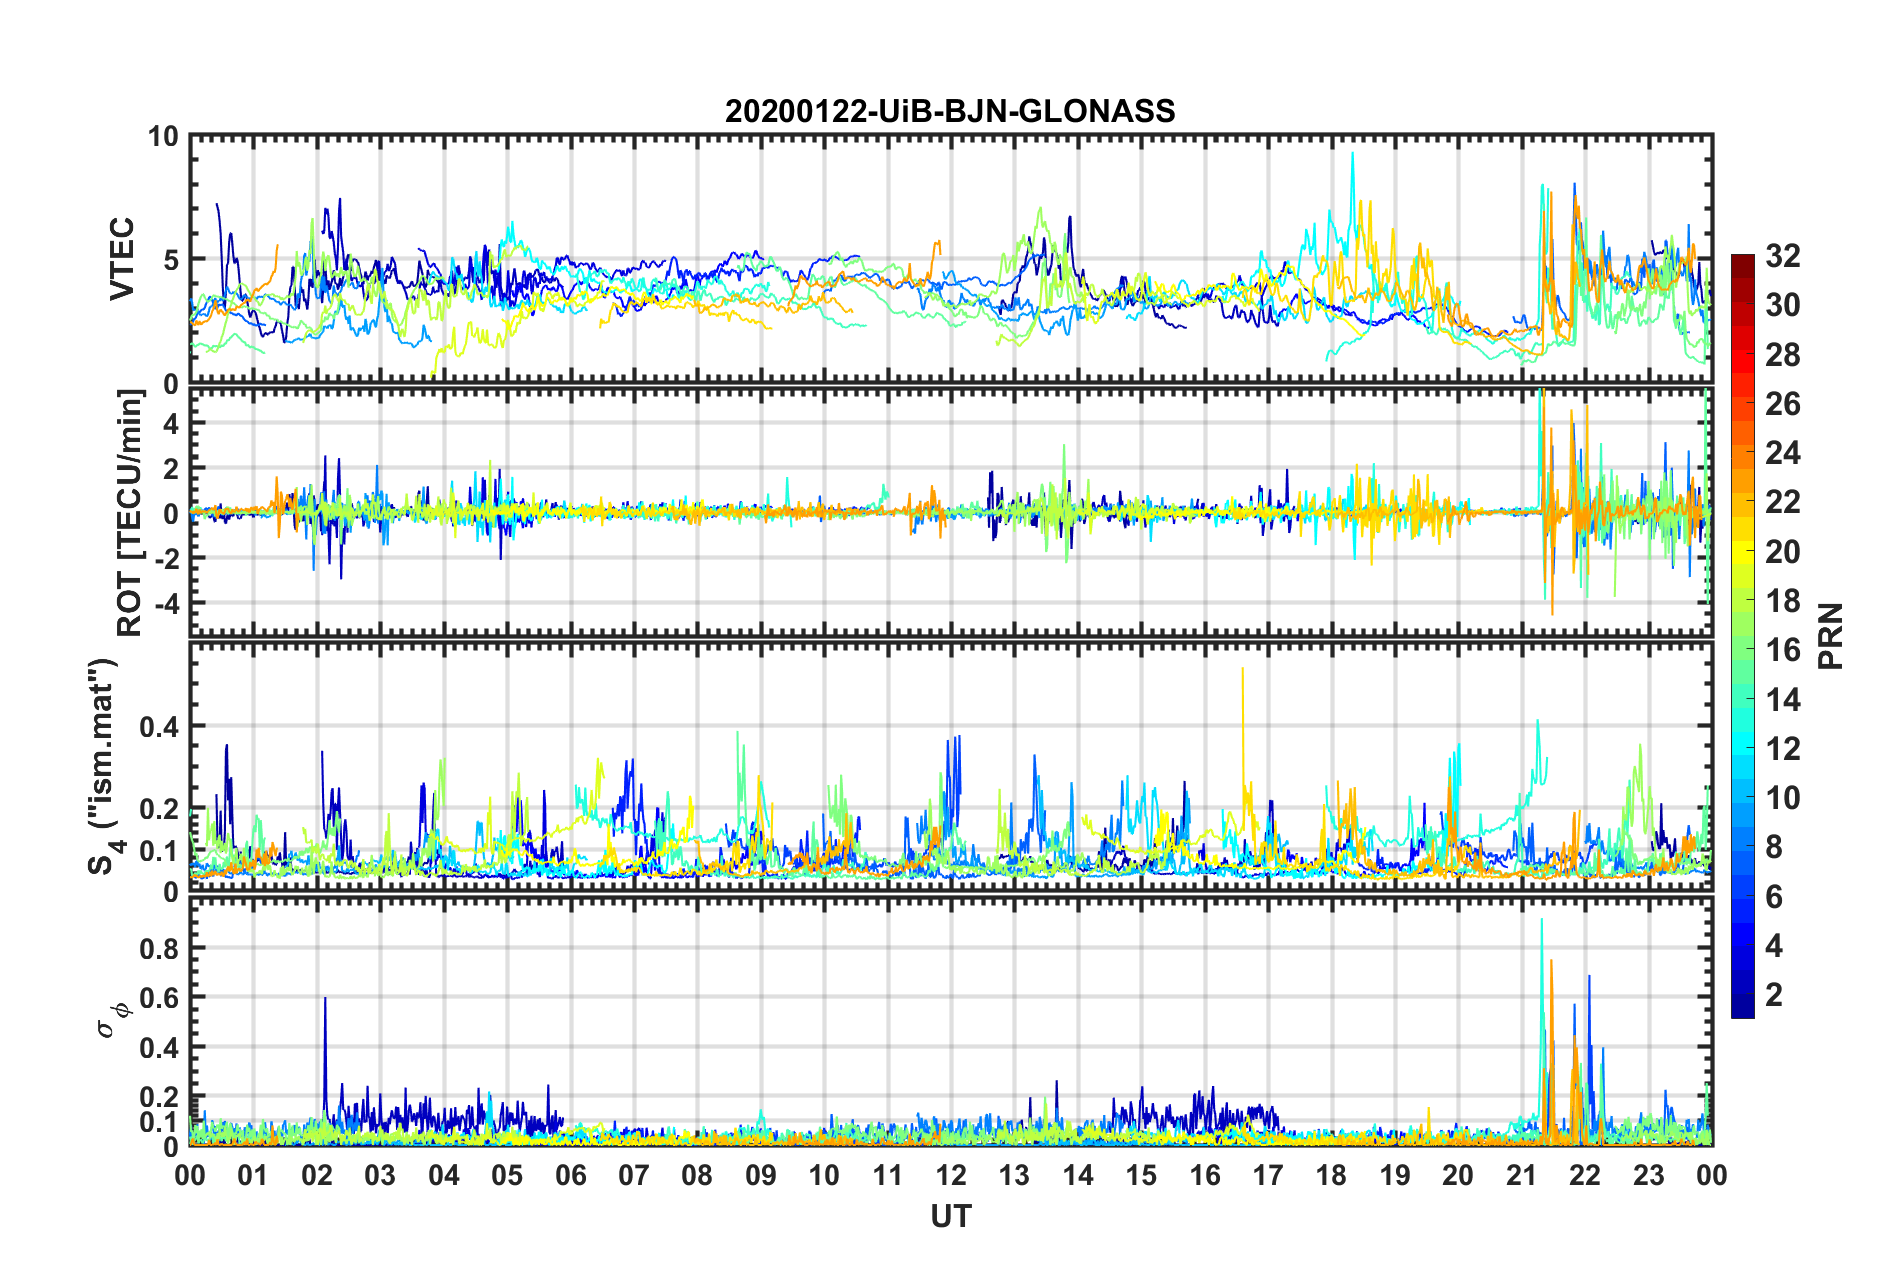Click x-axis hour tick 19
This screenshot has height=1272, width=1902.
tap(1395, 1175)
